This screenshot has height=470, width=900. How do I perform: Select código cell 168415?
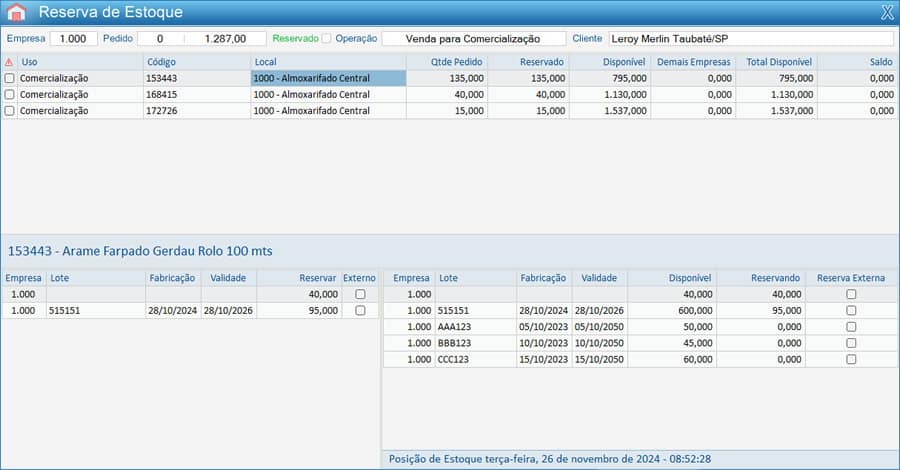(196, 94)
